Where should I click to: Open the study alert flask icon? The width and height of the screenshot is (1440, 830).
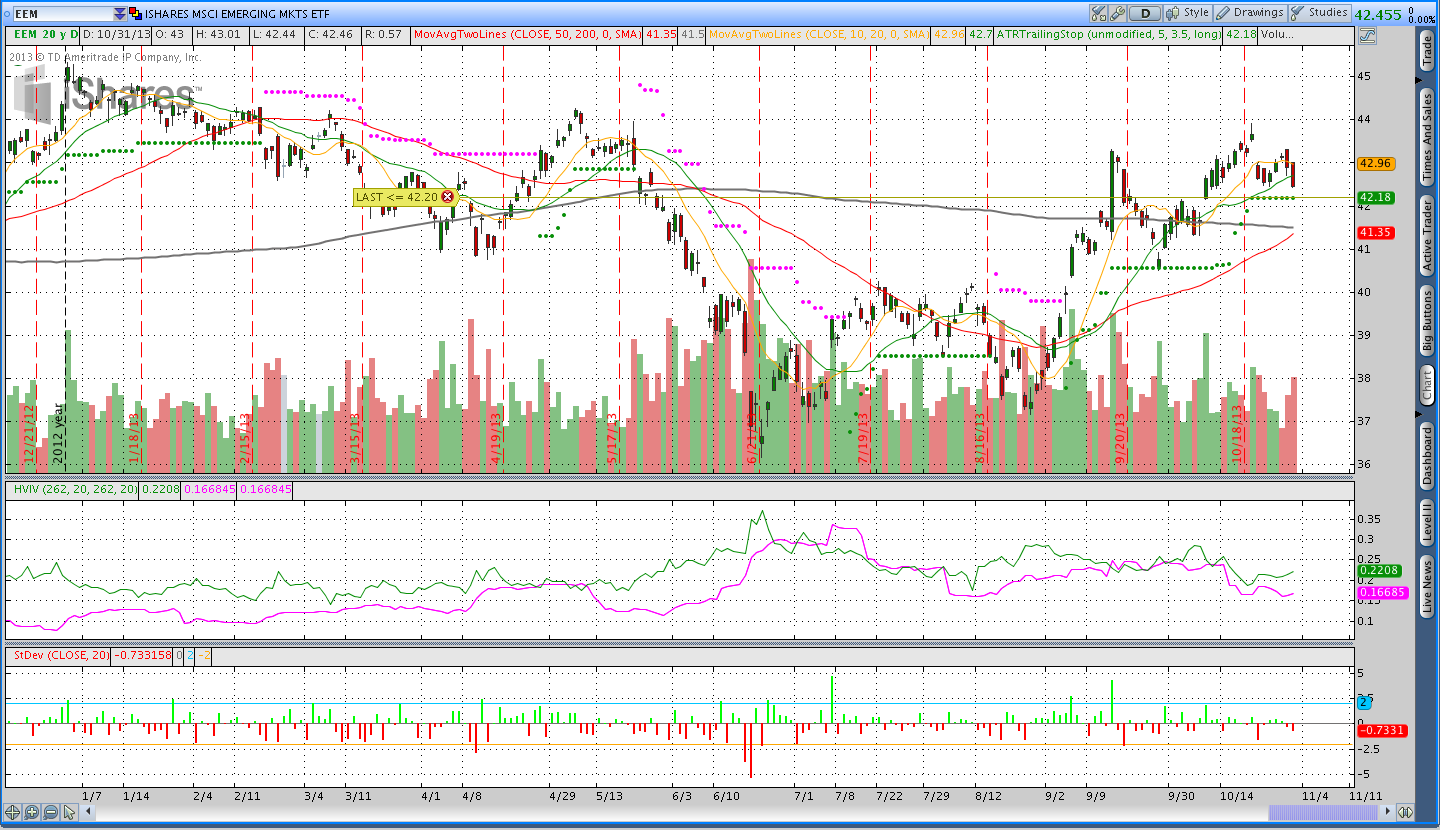(x=1098, y=13)
